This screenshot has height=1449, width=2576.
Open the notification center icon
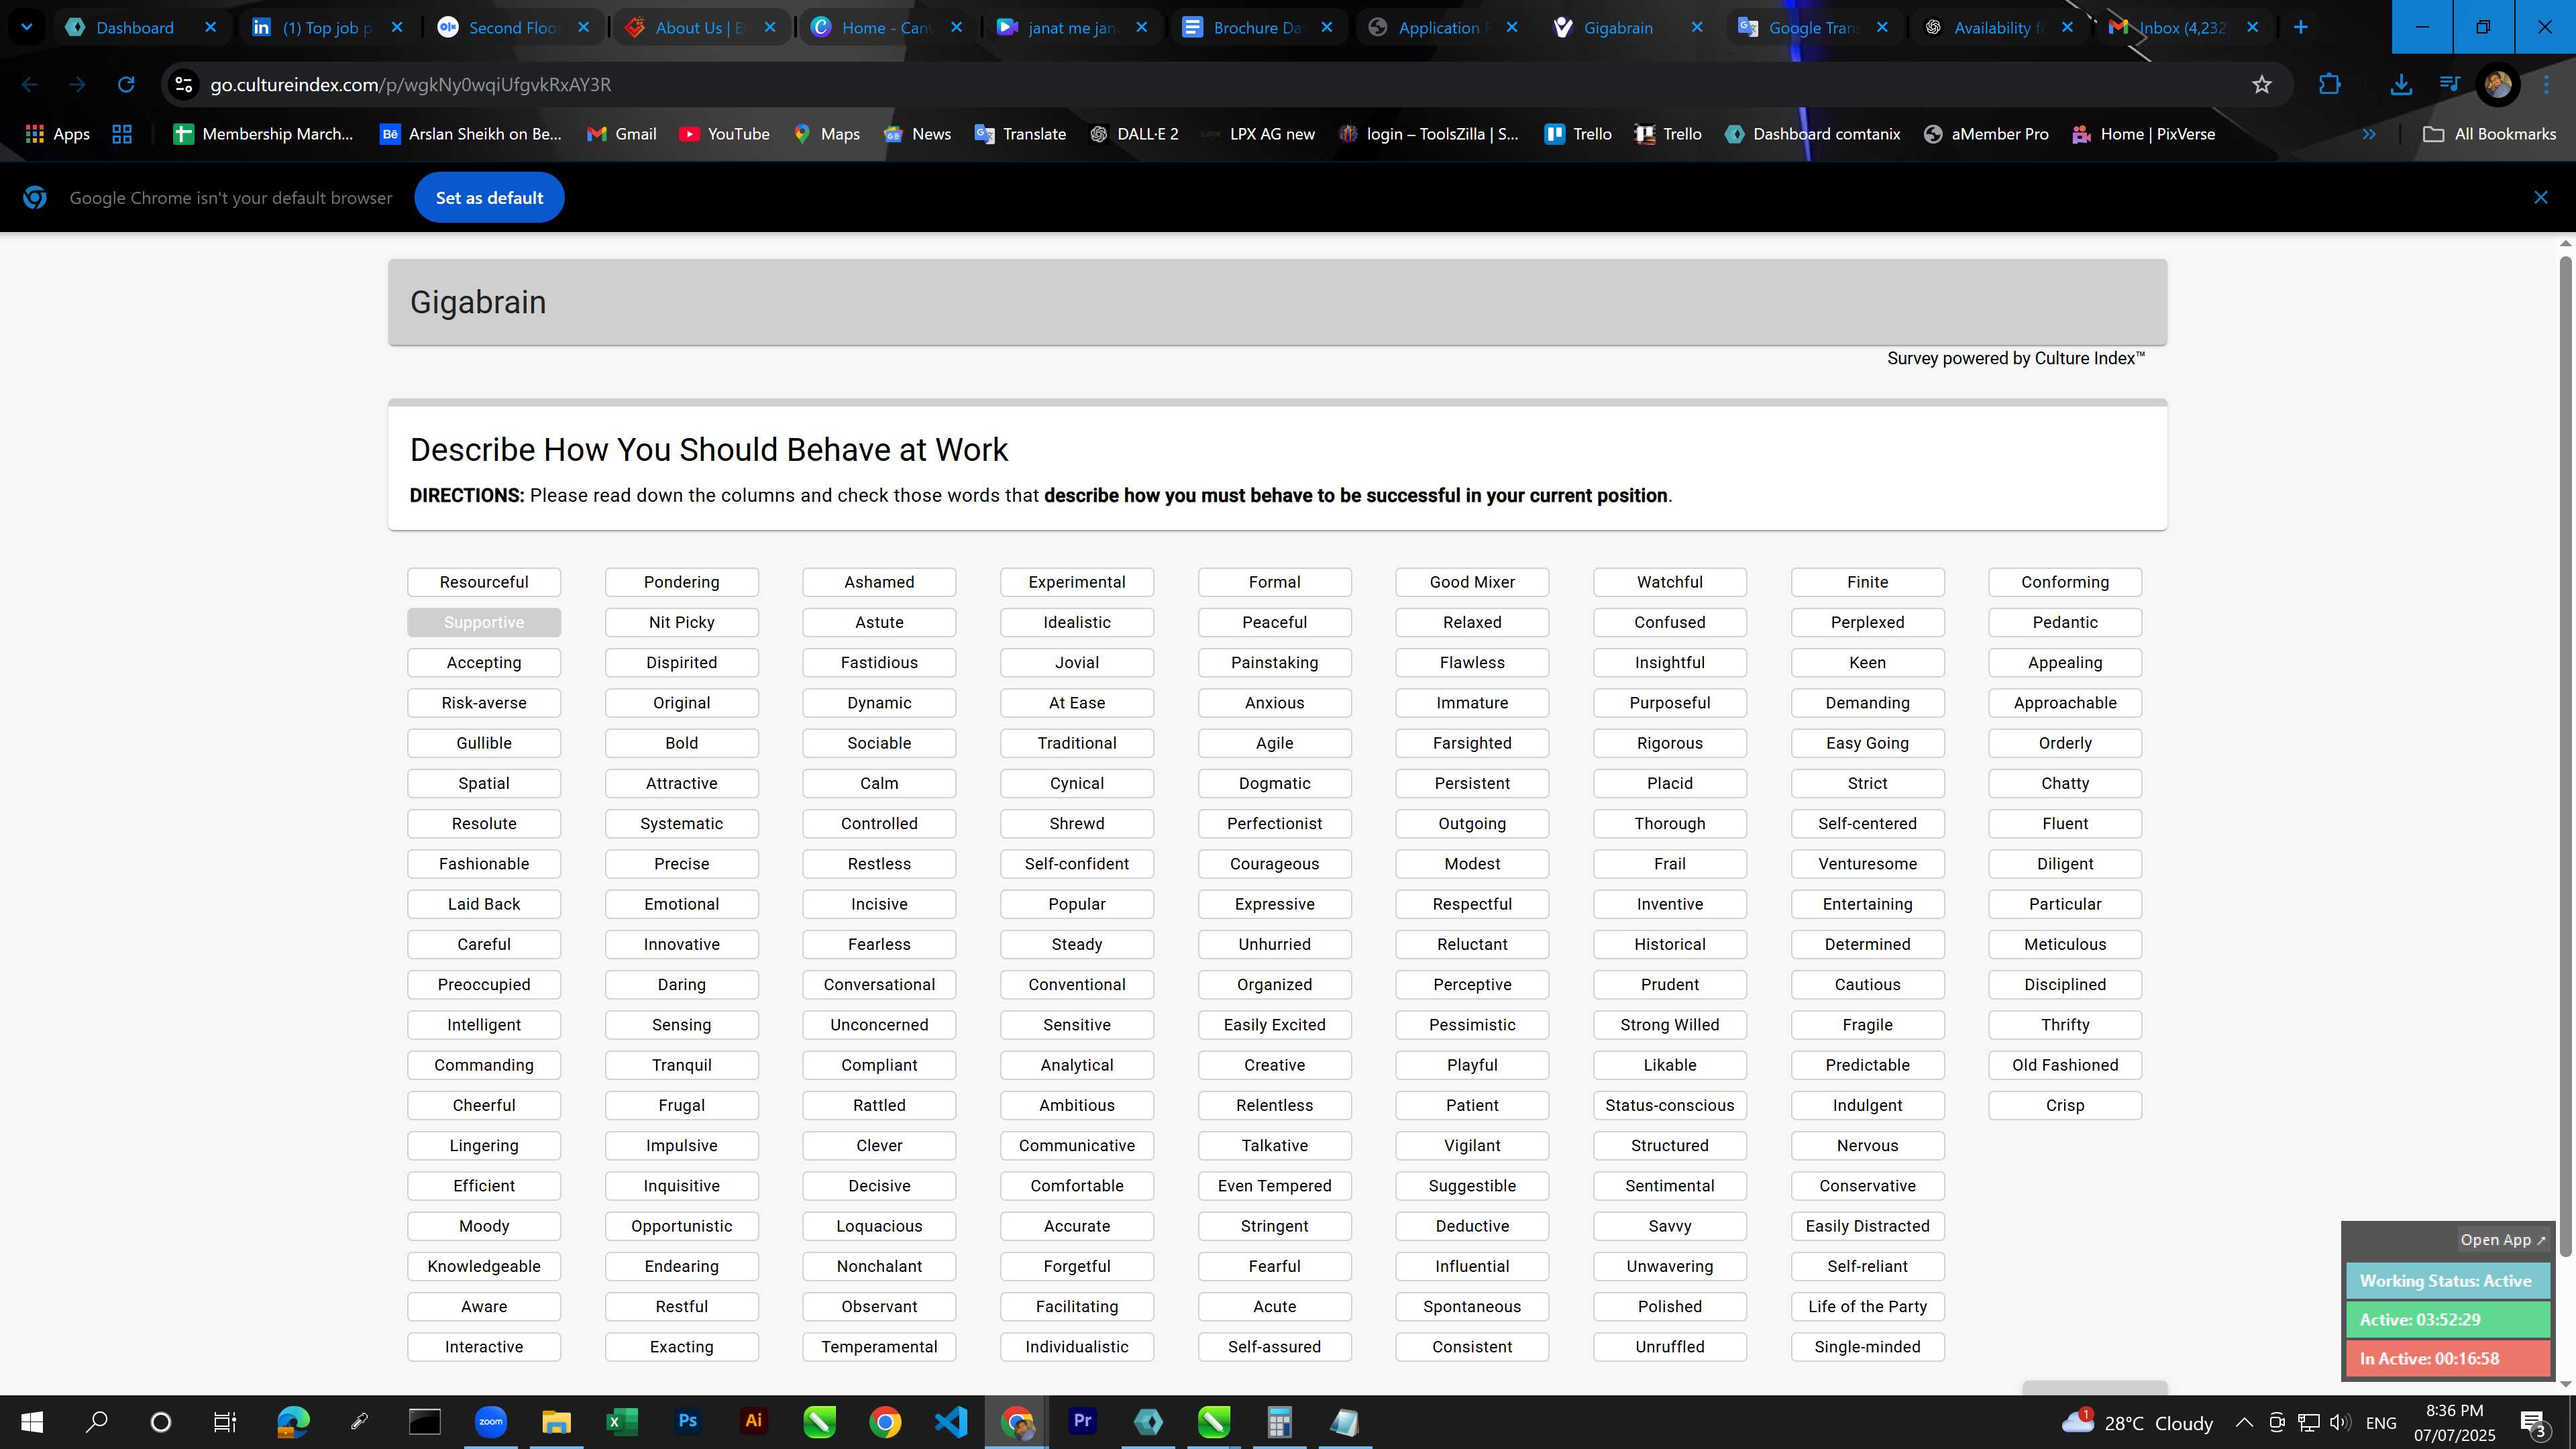[x=2534, y=1422]
